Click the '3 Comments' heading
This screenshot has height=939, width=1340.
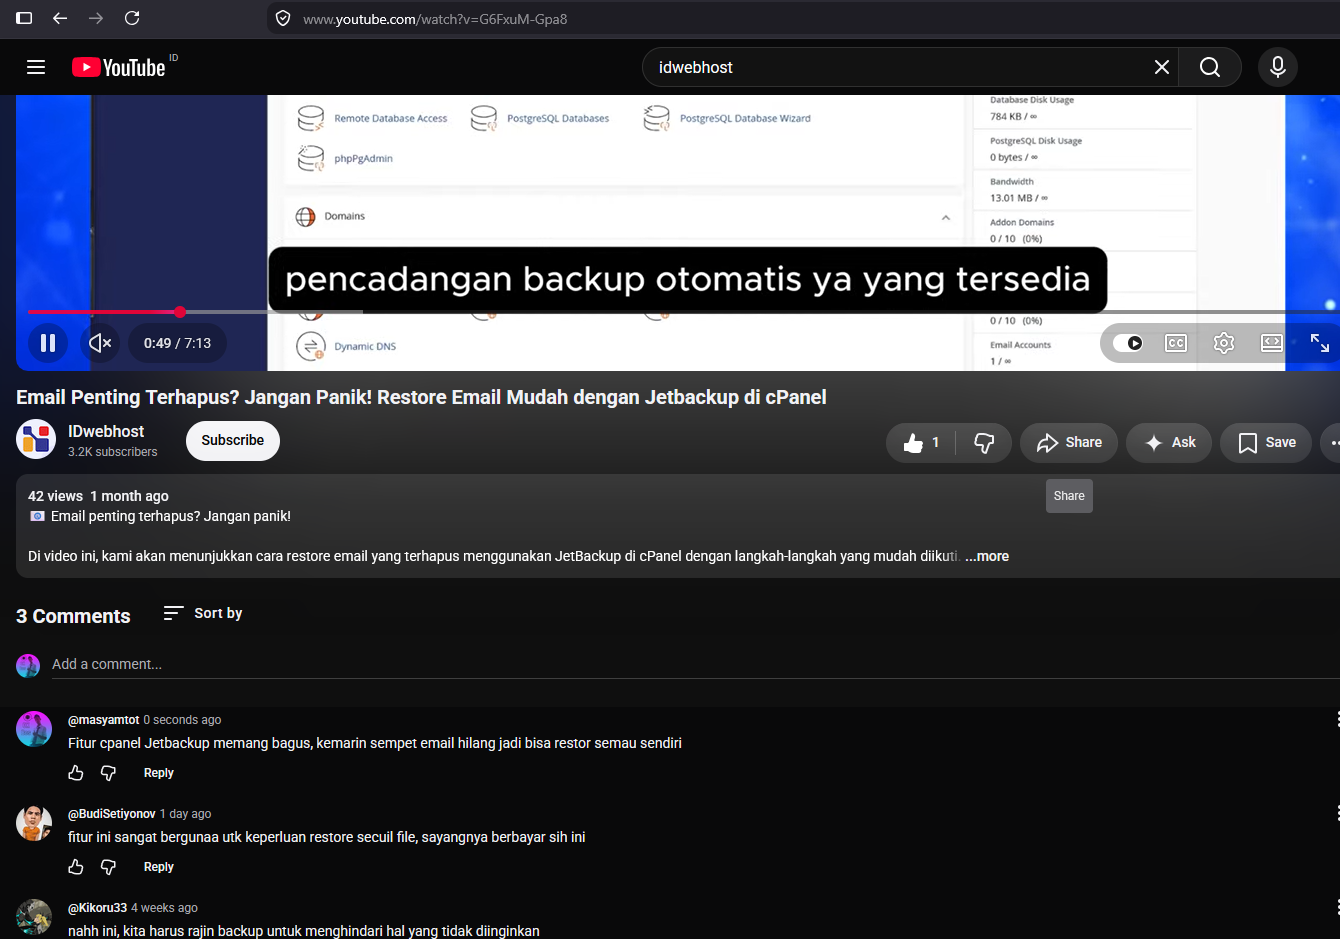tap(73, 616)
